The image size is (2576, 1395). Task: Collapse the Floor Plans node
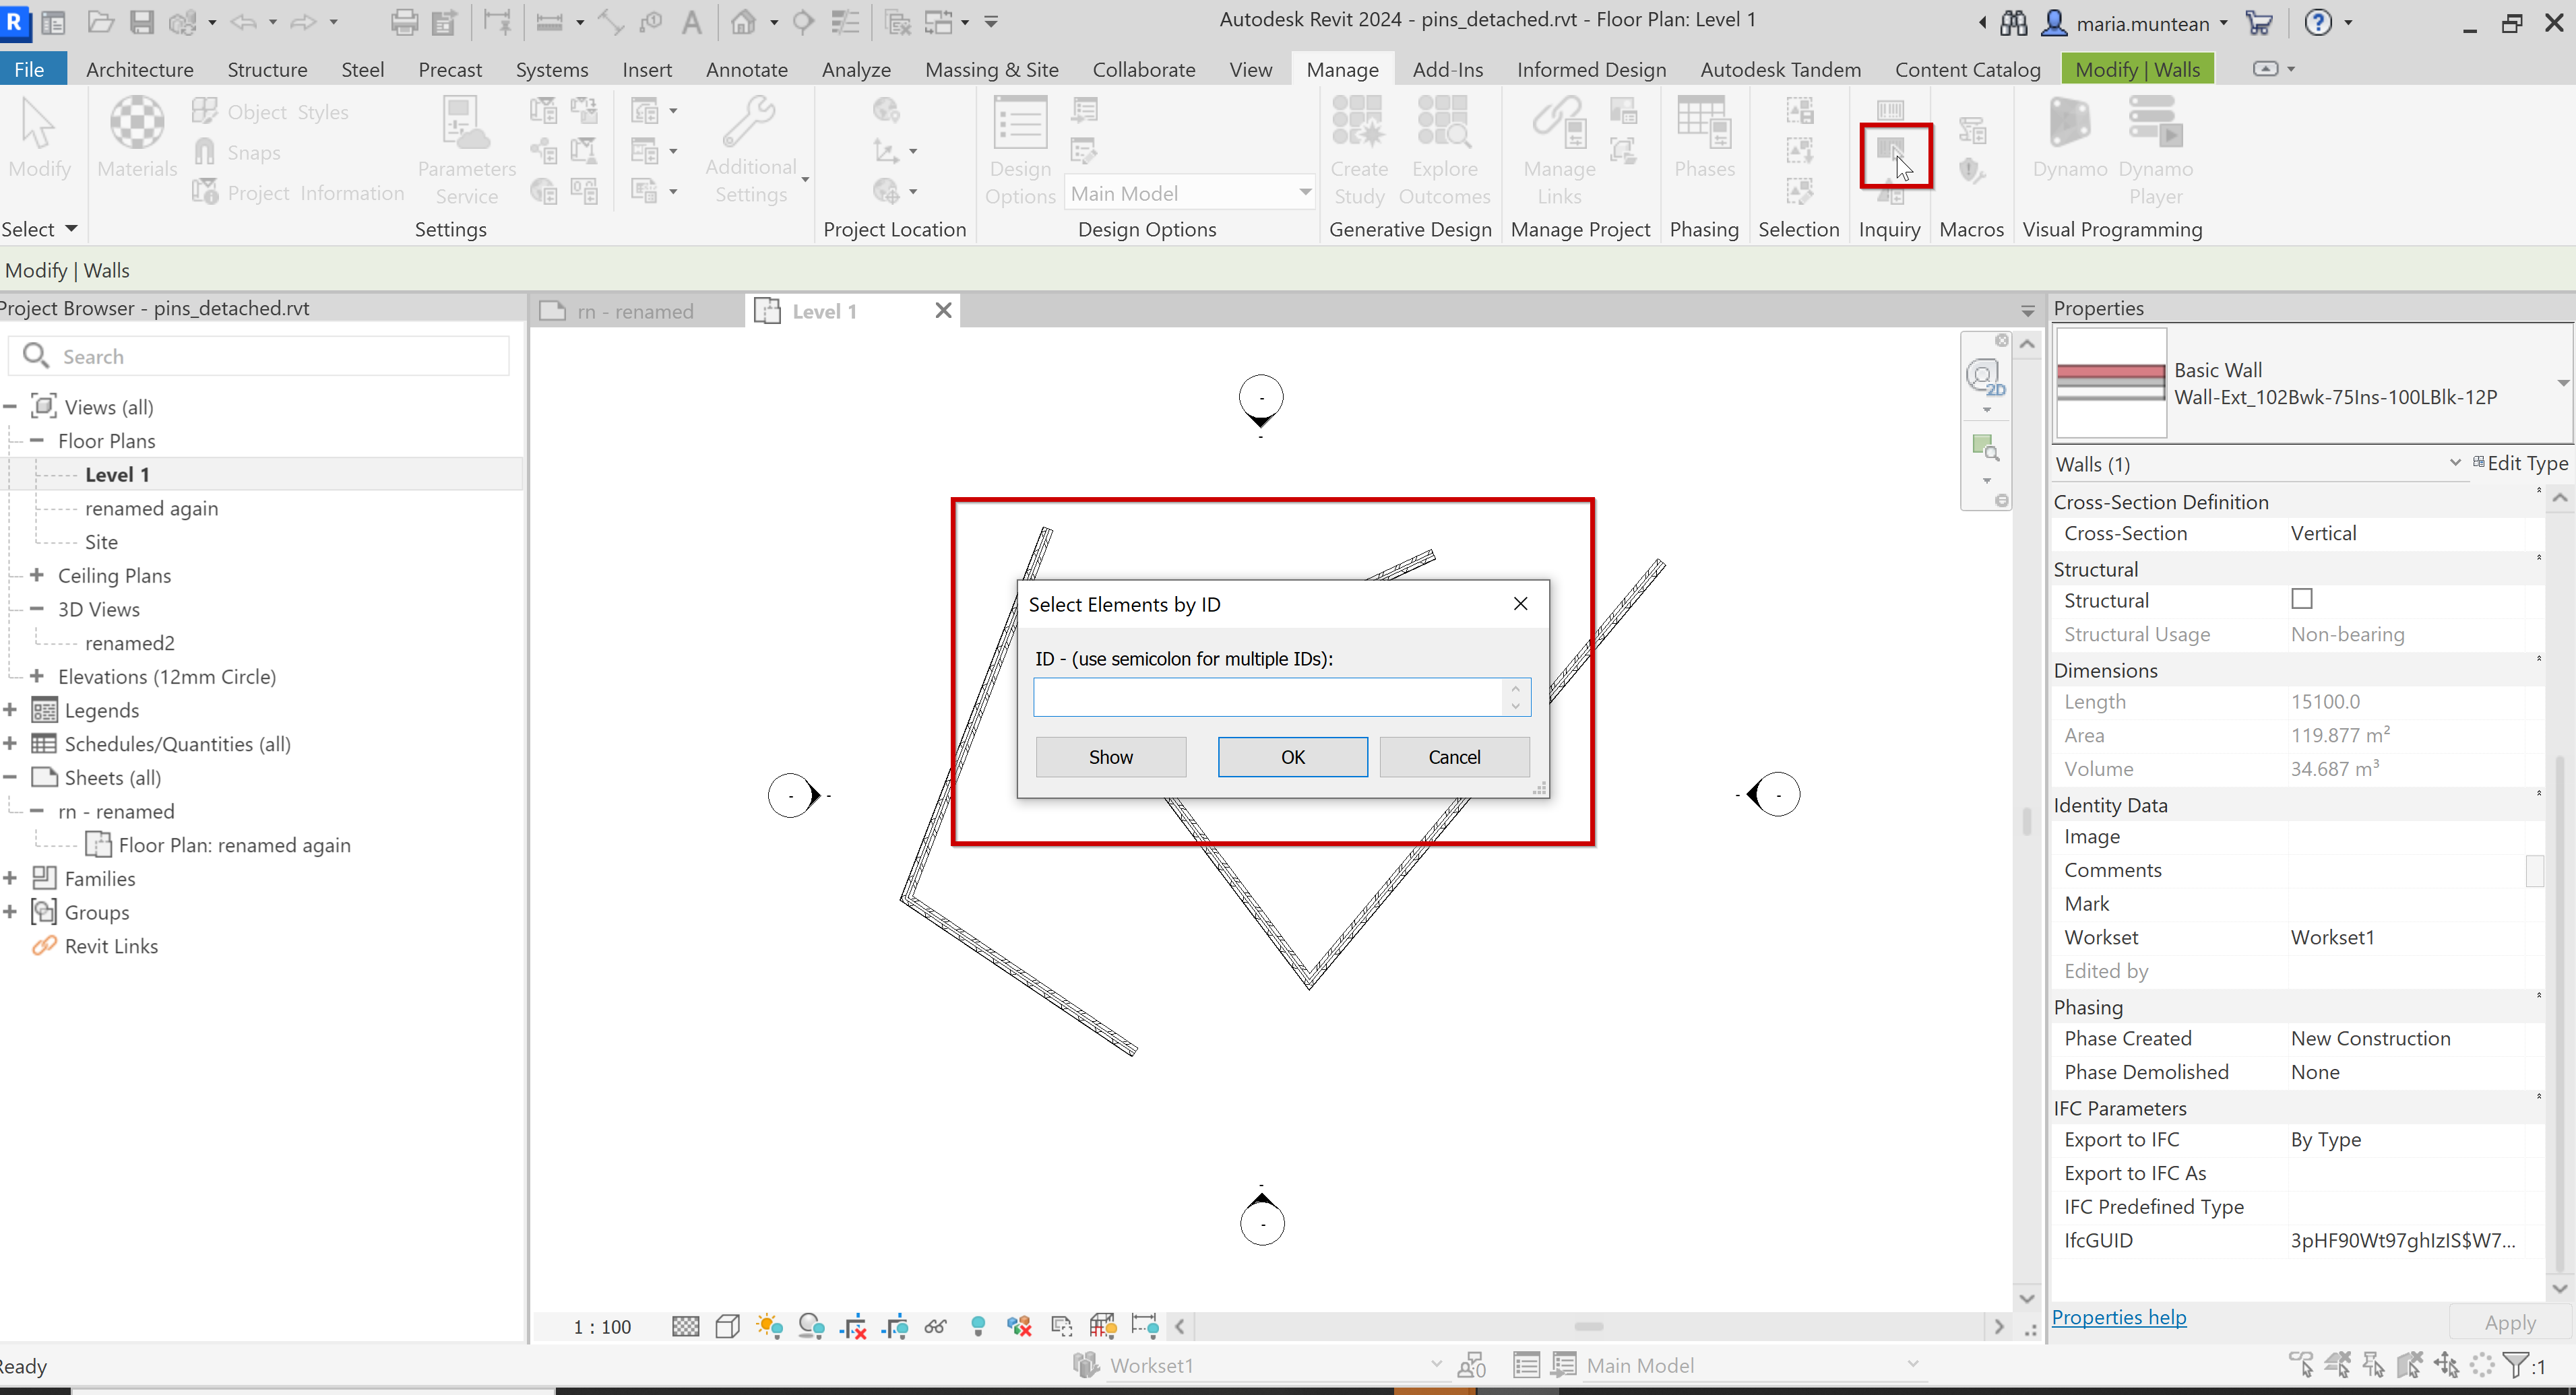click(x=37, y=440)
